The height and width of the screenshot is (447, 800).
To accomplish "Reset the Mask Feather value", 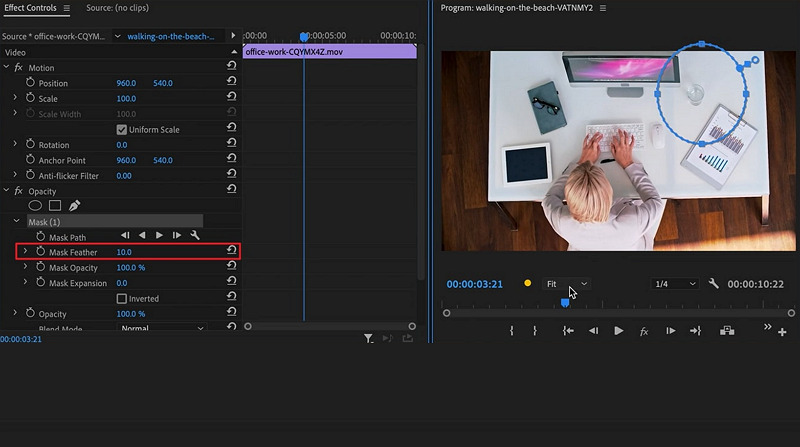I will click(x=232, y=250).
